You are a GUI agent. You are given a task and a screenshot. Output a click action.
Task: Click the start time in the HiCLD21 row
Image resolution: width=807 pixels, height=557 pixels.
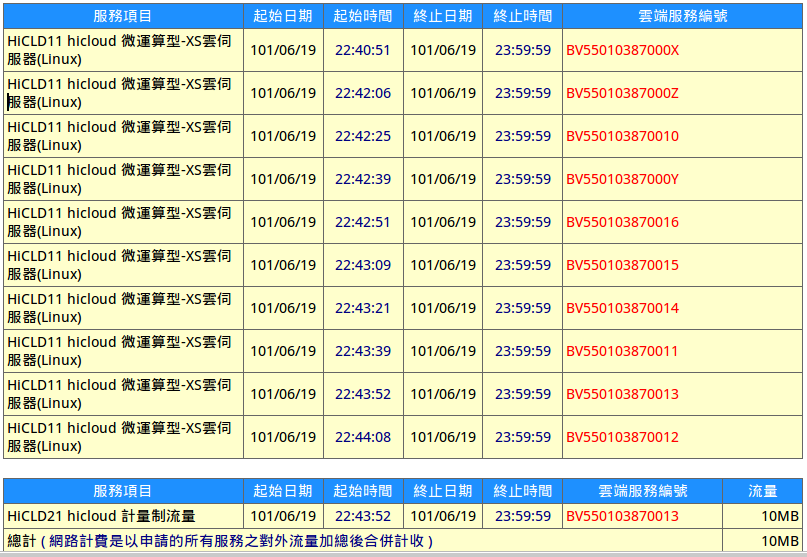pyautogui.click(x=363, y=516)
